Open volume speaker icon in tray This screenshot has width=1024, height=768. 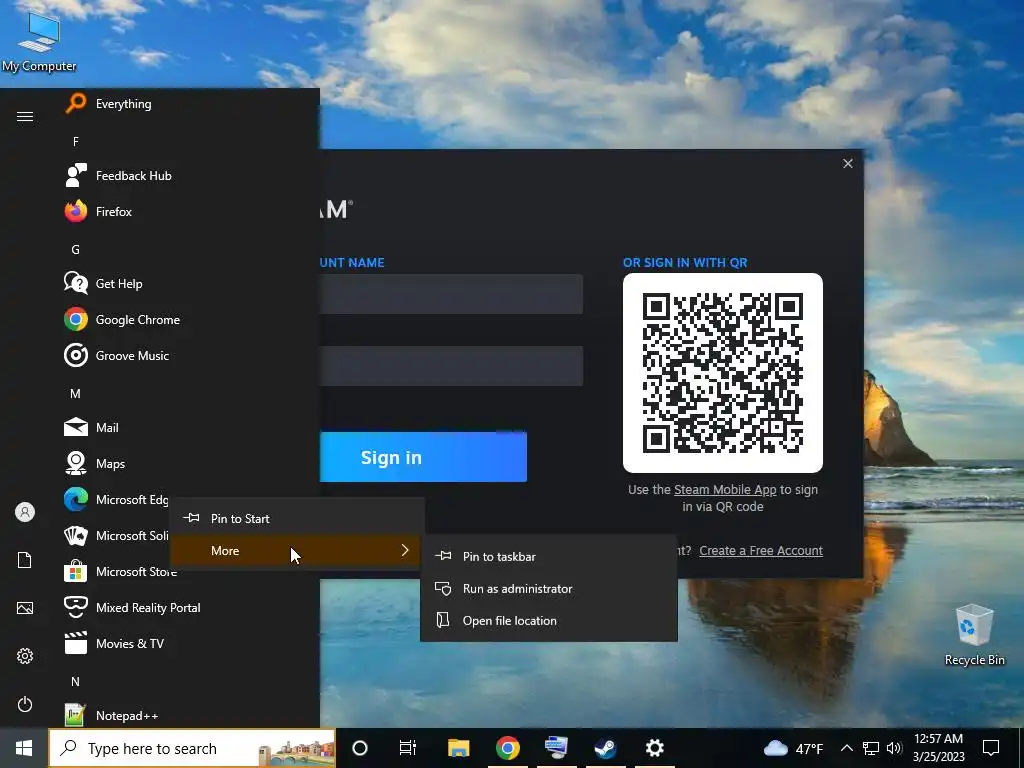pos(894,748)
